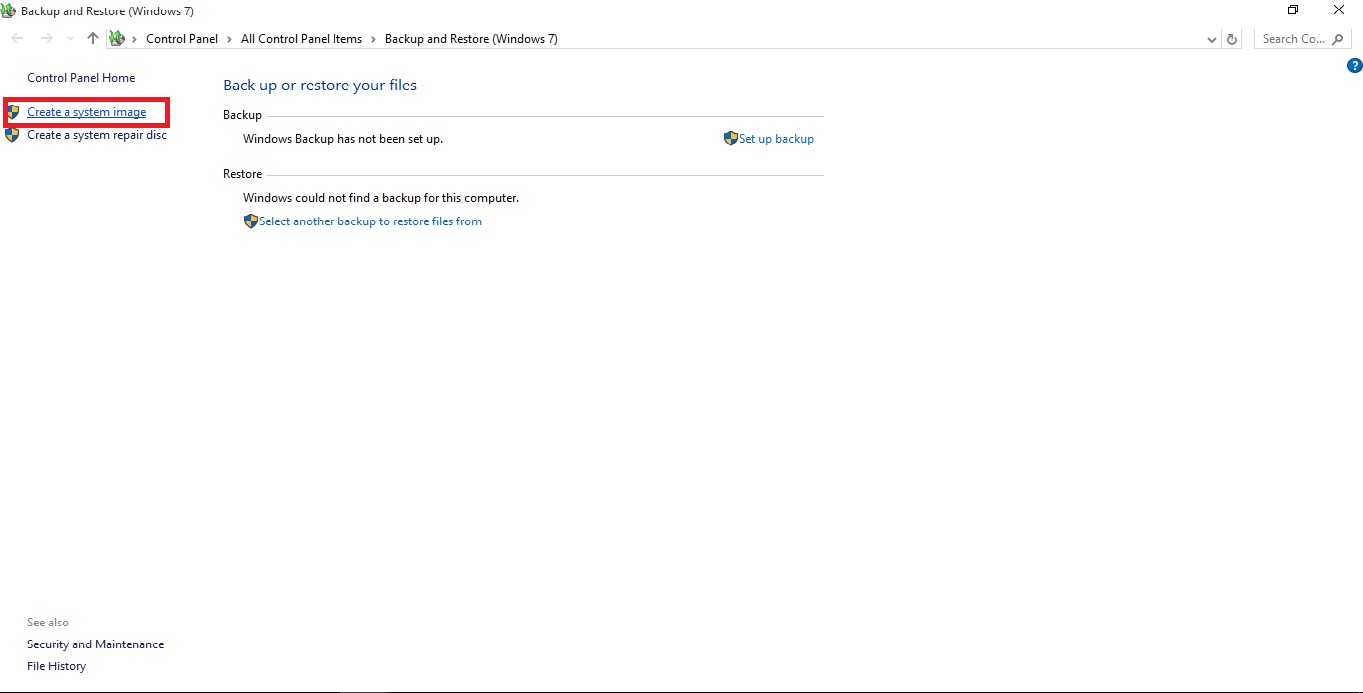Open Create a system repair disc
The width and height of the screenshot is (1363, 693).
click(x=97, y=135)
